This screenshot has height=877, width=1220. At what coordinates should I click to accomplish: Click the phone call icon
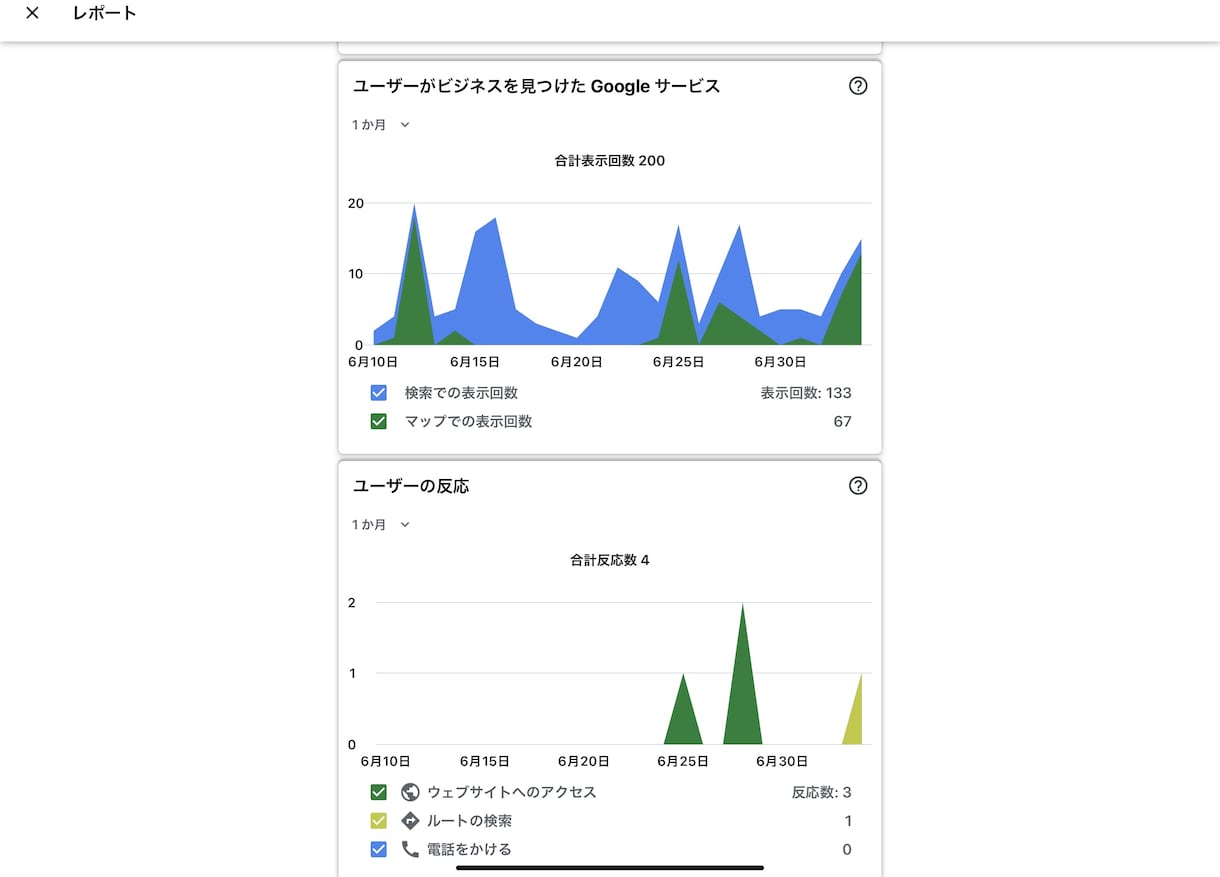[410, 849]
